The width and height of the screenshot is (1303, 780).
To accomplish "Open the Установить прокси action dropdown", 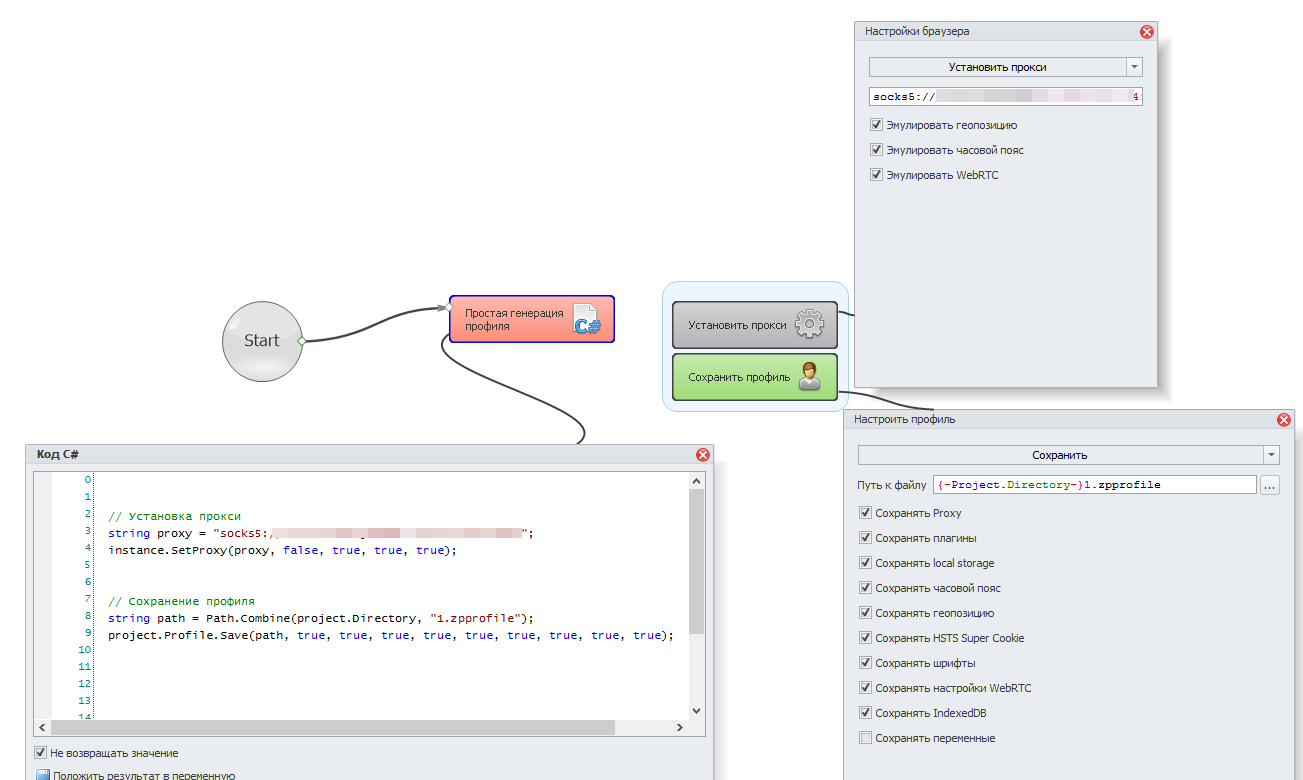I will 1134,67.
